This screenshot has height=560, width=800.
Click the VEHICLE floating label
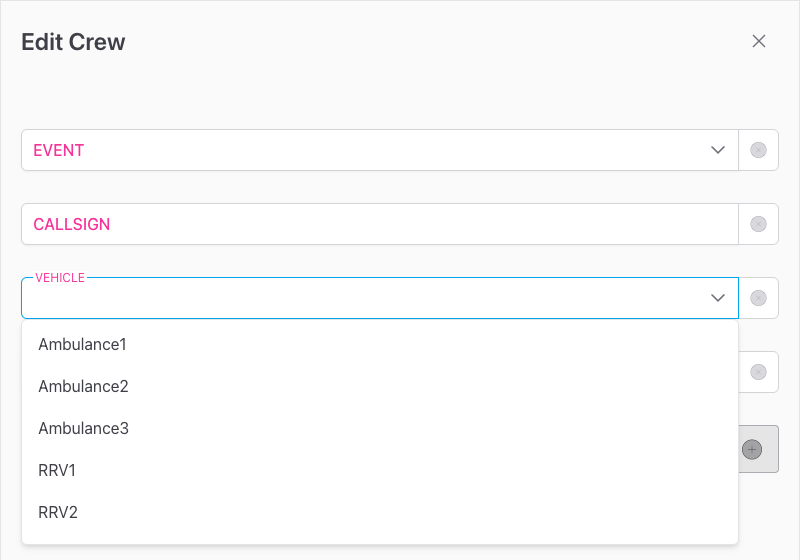(x=60, y=278)
